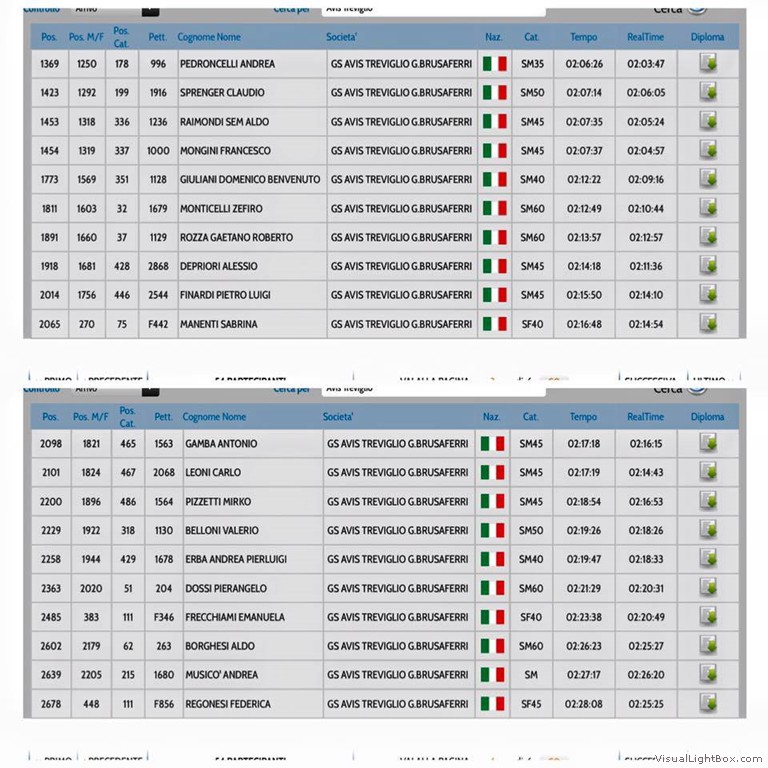Download diploma for FRECCHIAMI EMANUELA
This screenshot has width=768, height=768.
coord(708,616)
